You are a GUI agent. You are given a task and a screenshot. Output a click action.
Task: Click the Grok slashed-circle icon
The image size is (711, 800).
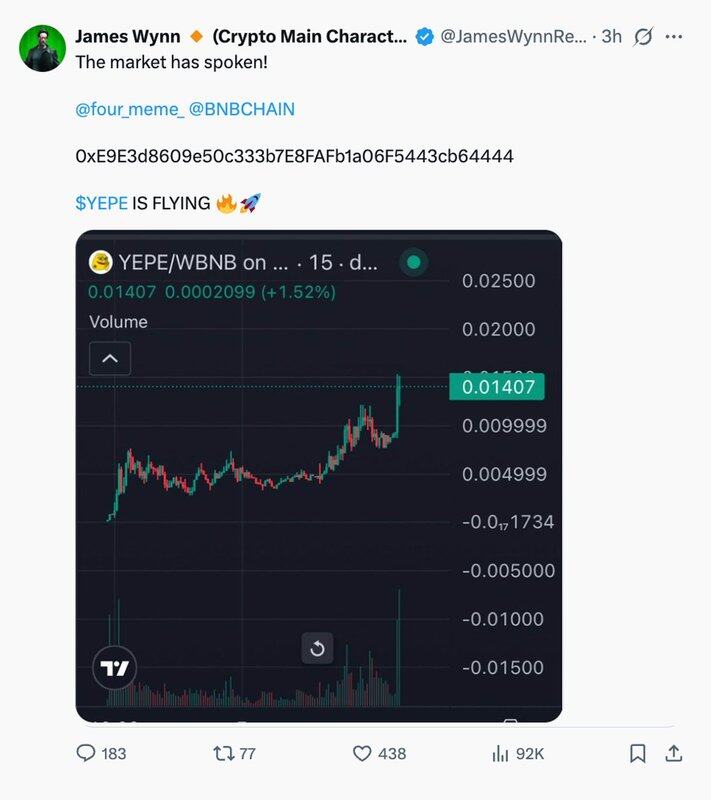[x=644, y=37]
